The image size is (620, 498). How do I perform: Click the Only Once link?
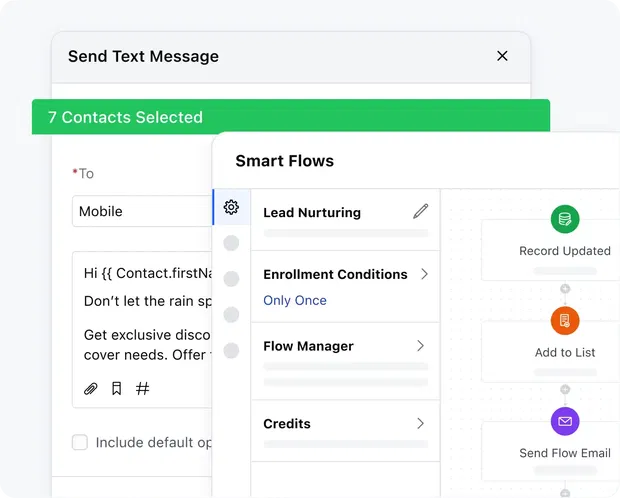[295, 300]
